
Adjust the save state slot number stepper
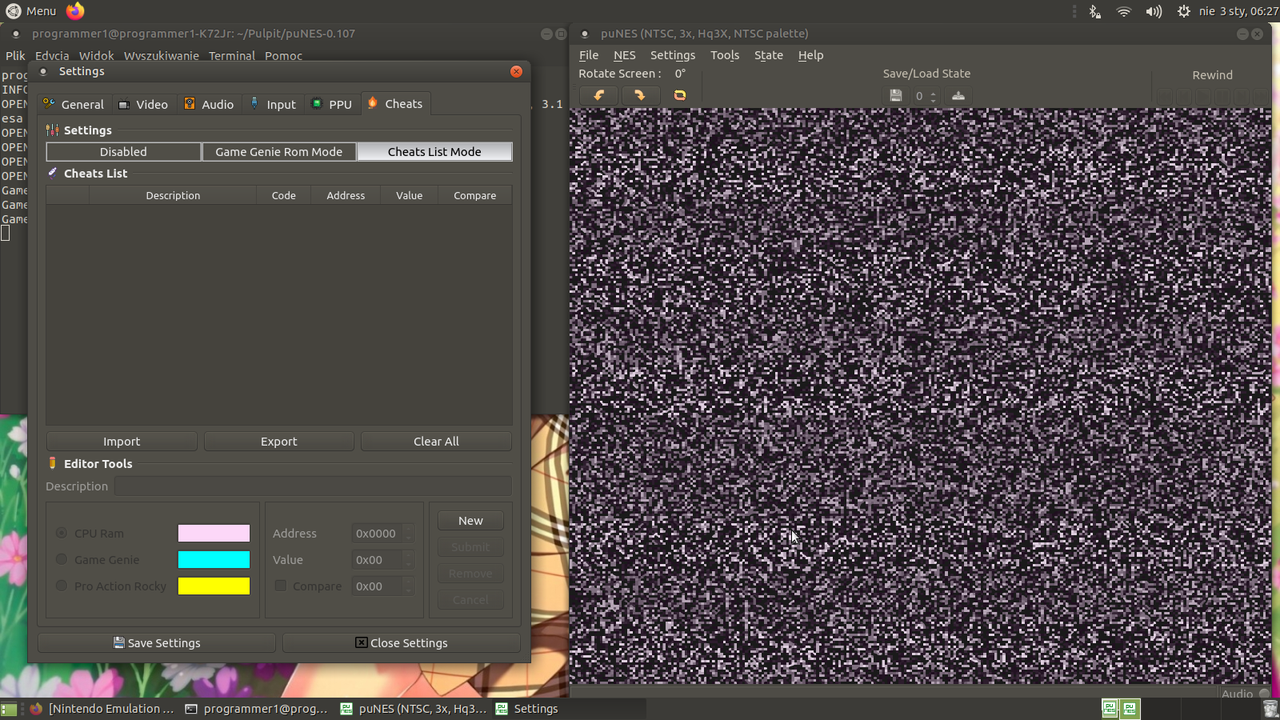point(933,96)
